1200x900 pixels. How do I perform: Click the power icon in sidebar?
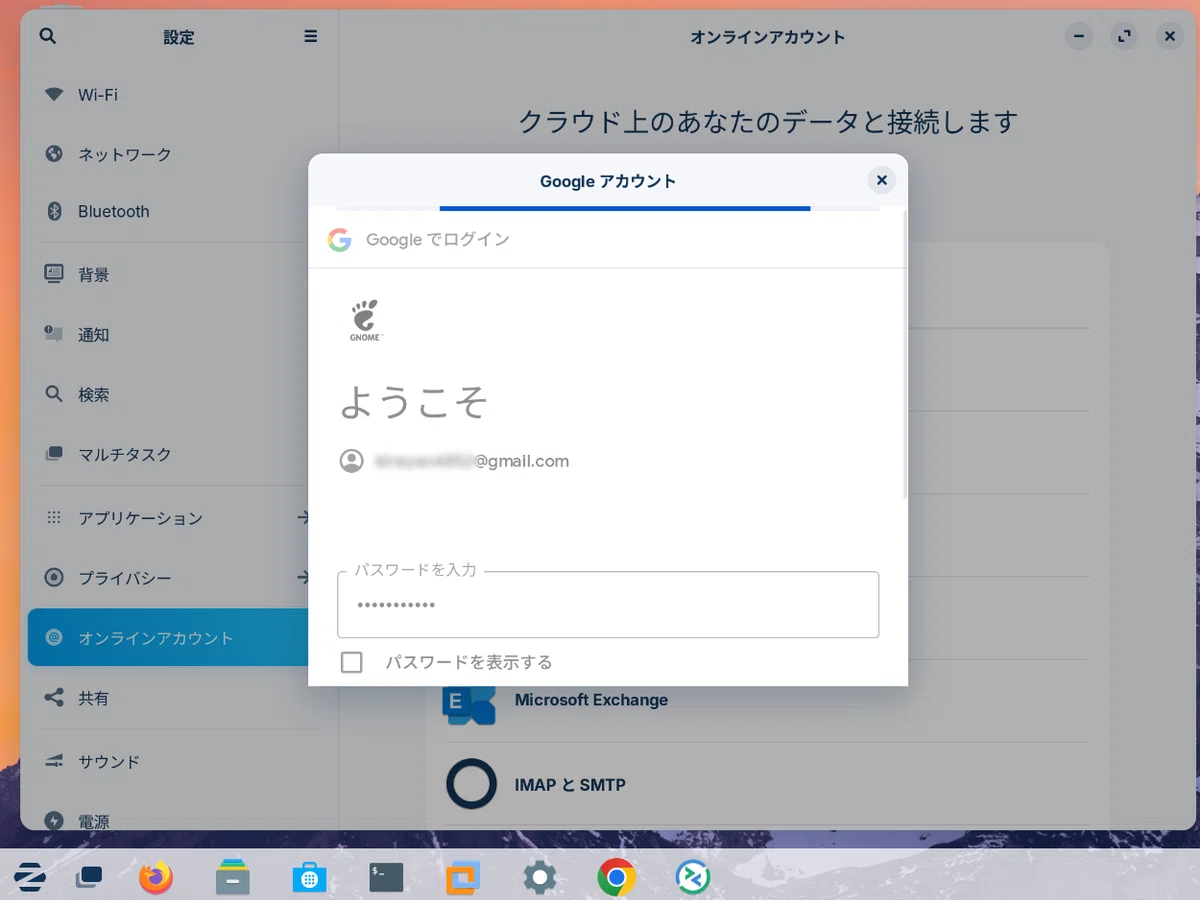pyautogui.click(x=54, y=821)
